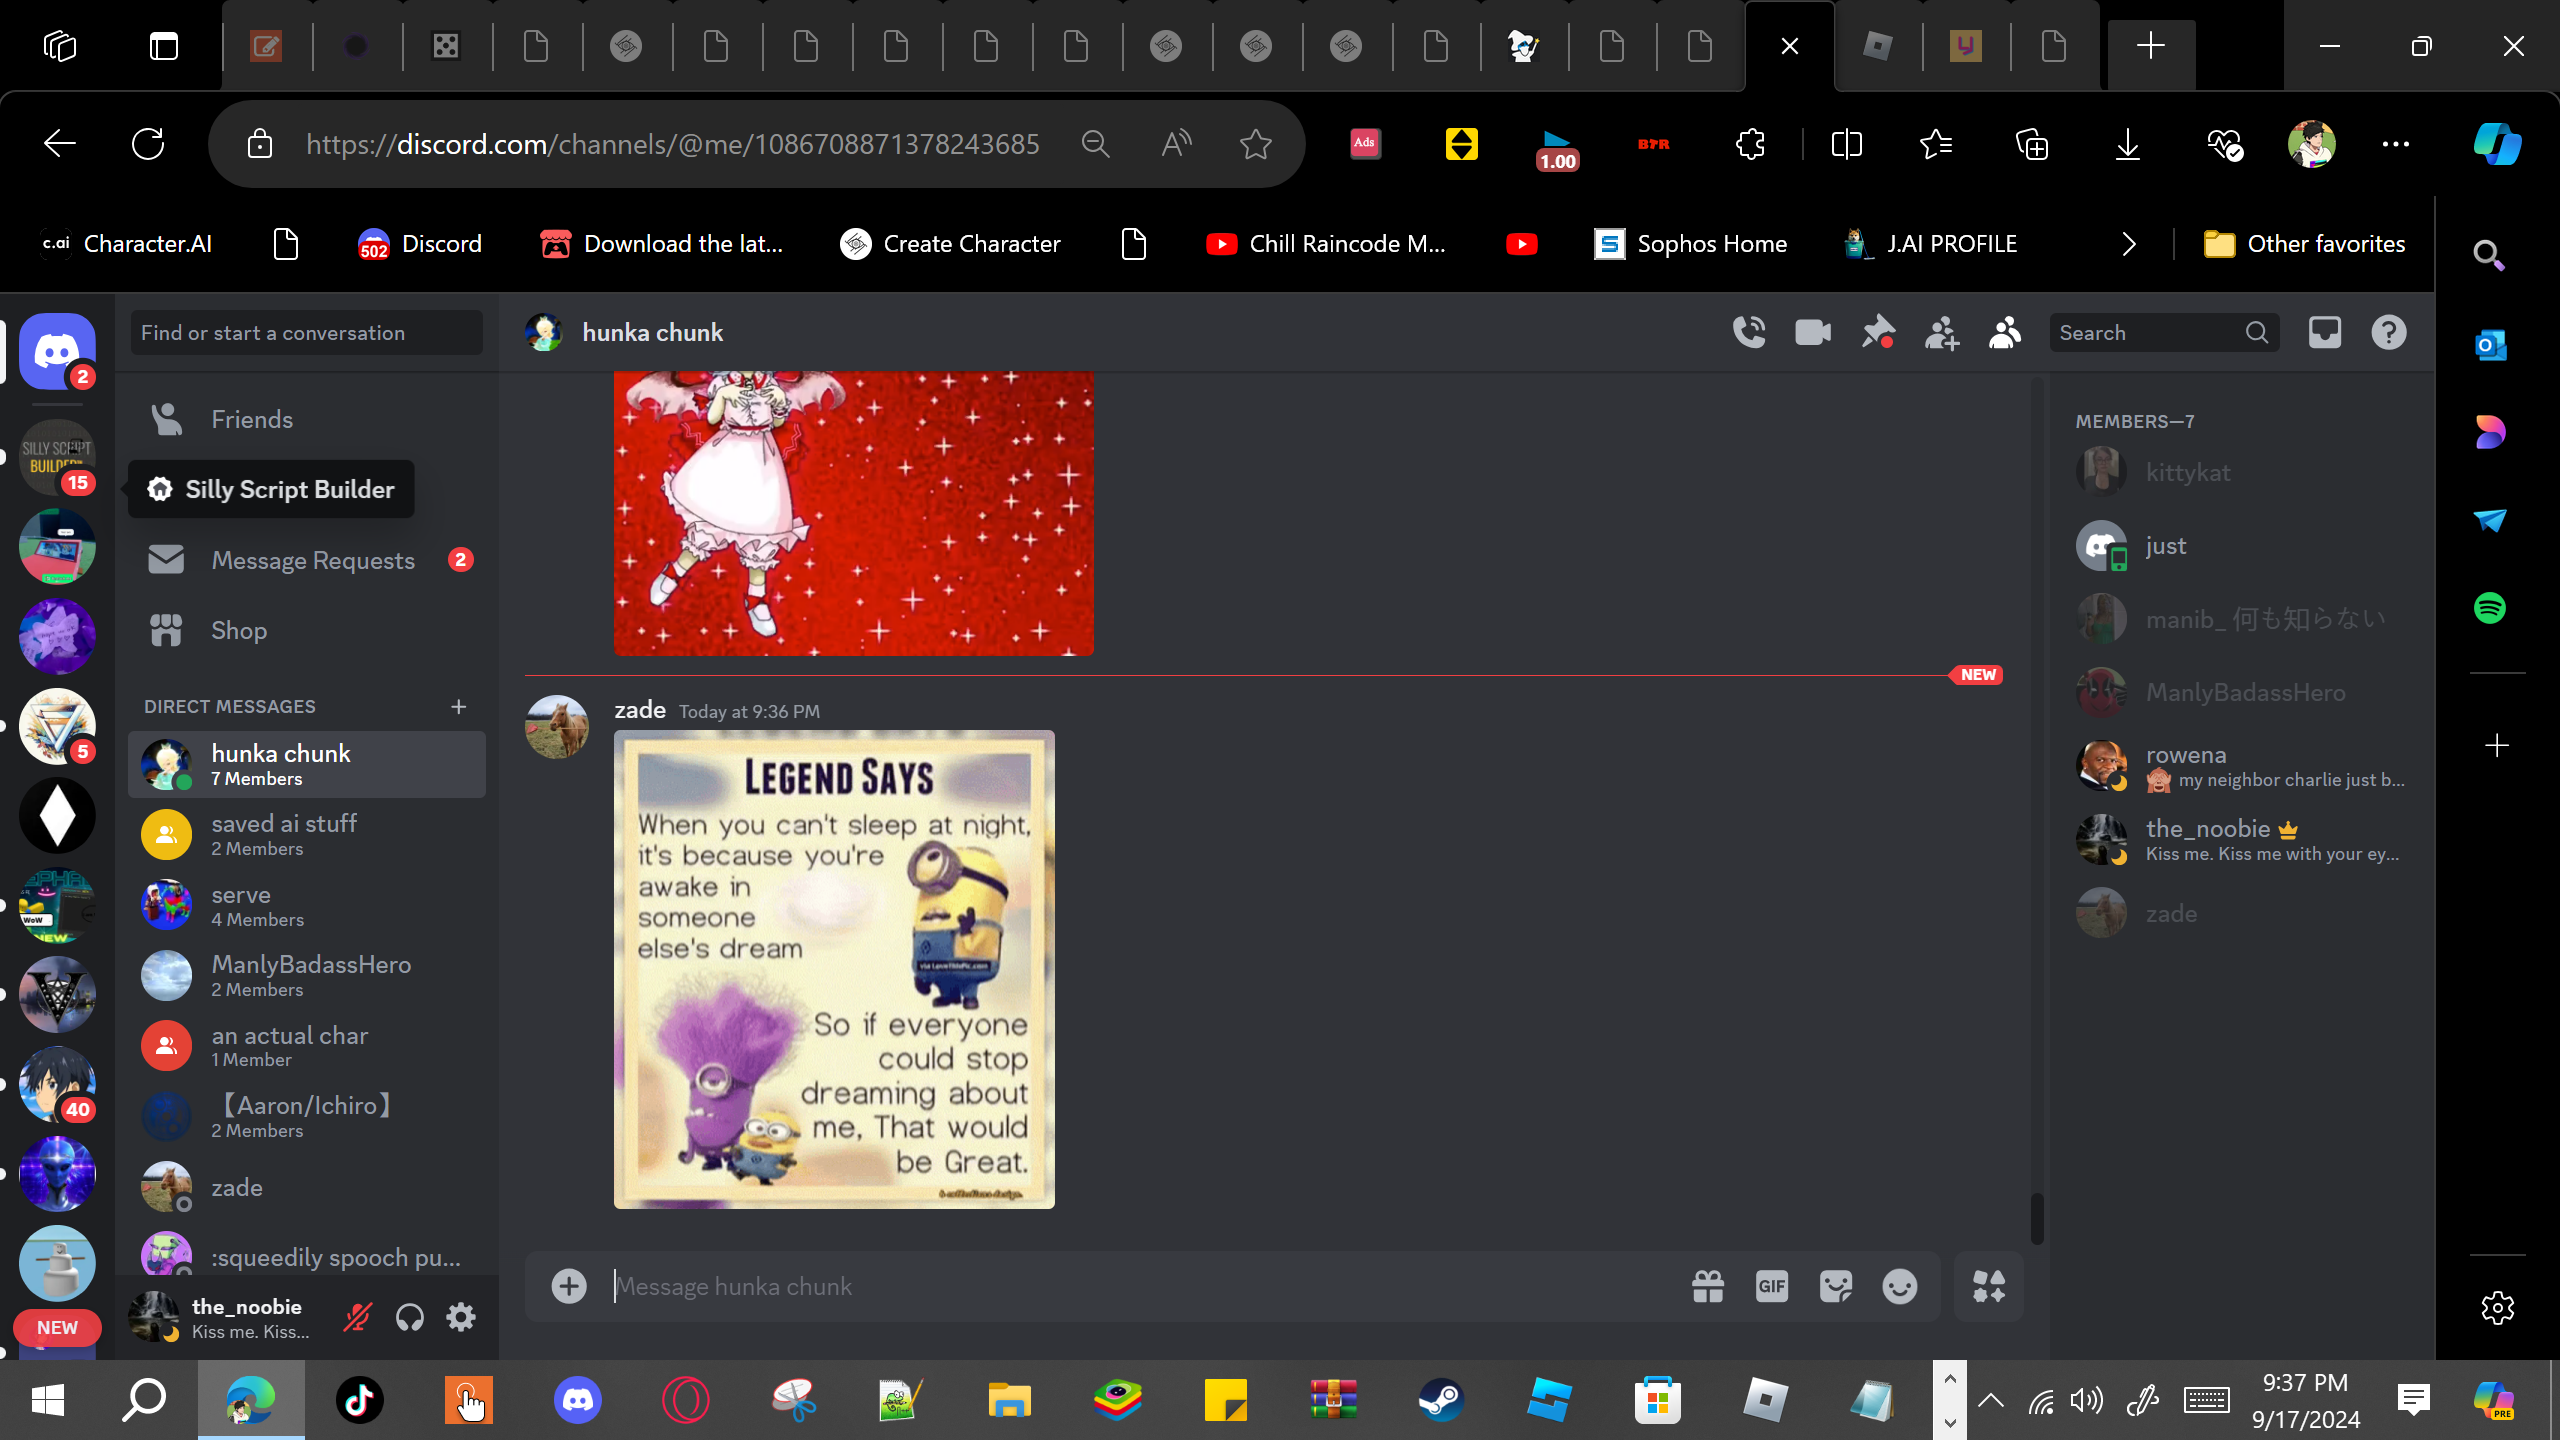Open Message Requests
Image resolution: width=2560 pixels, height=1440 pixels.
[x=312, y=560]
